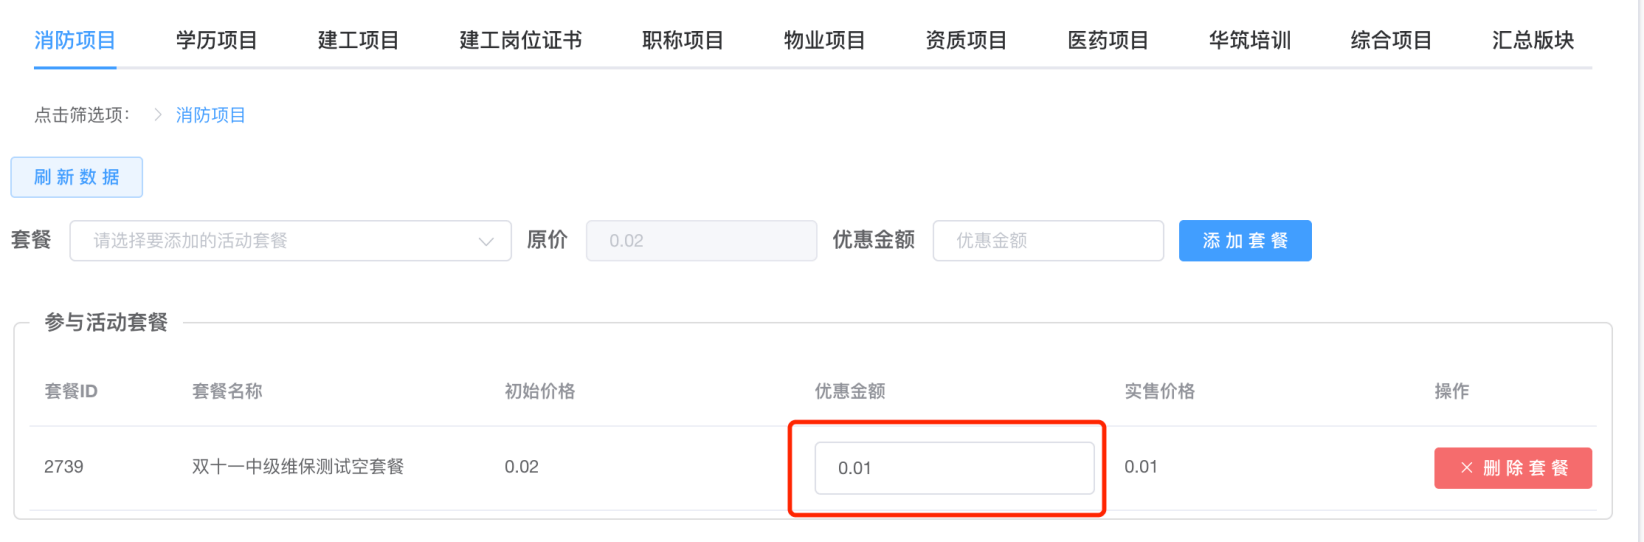Switch to the 学历项目 tab
This screenshot has height=542, width=1644.
pos(216,41)
